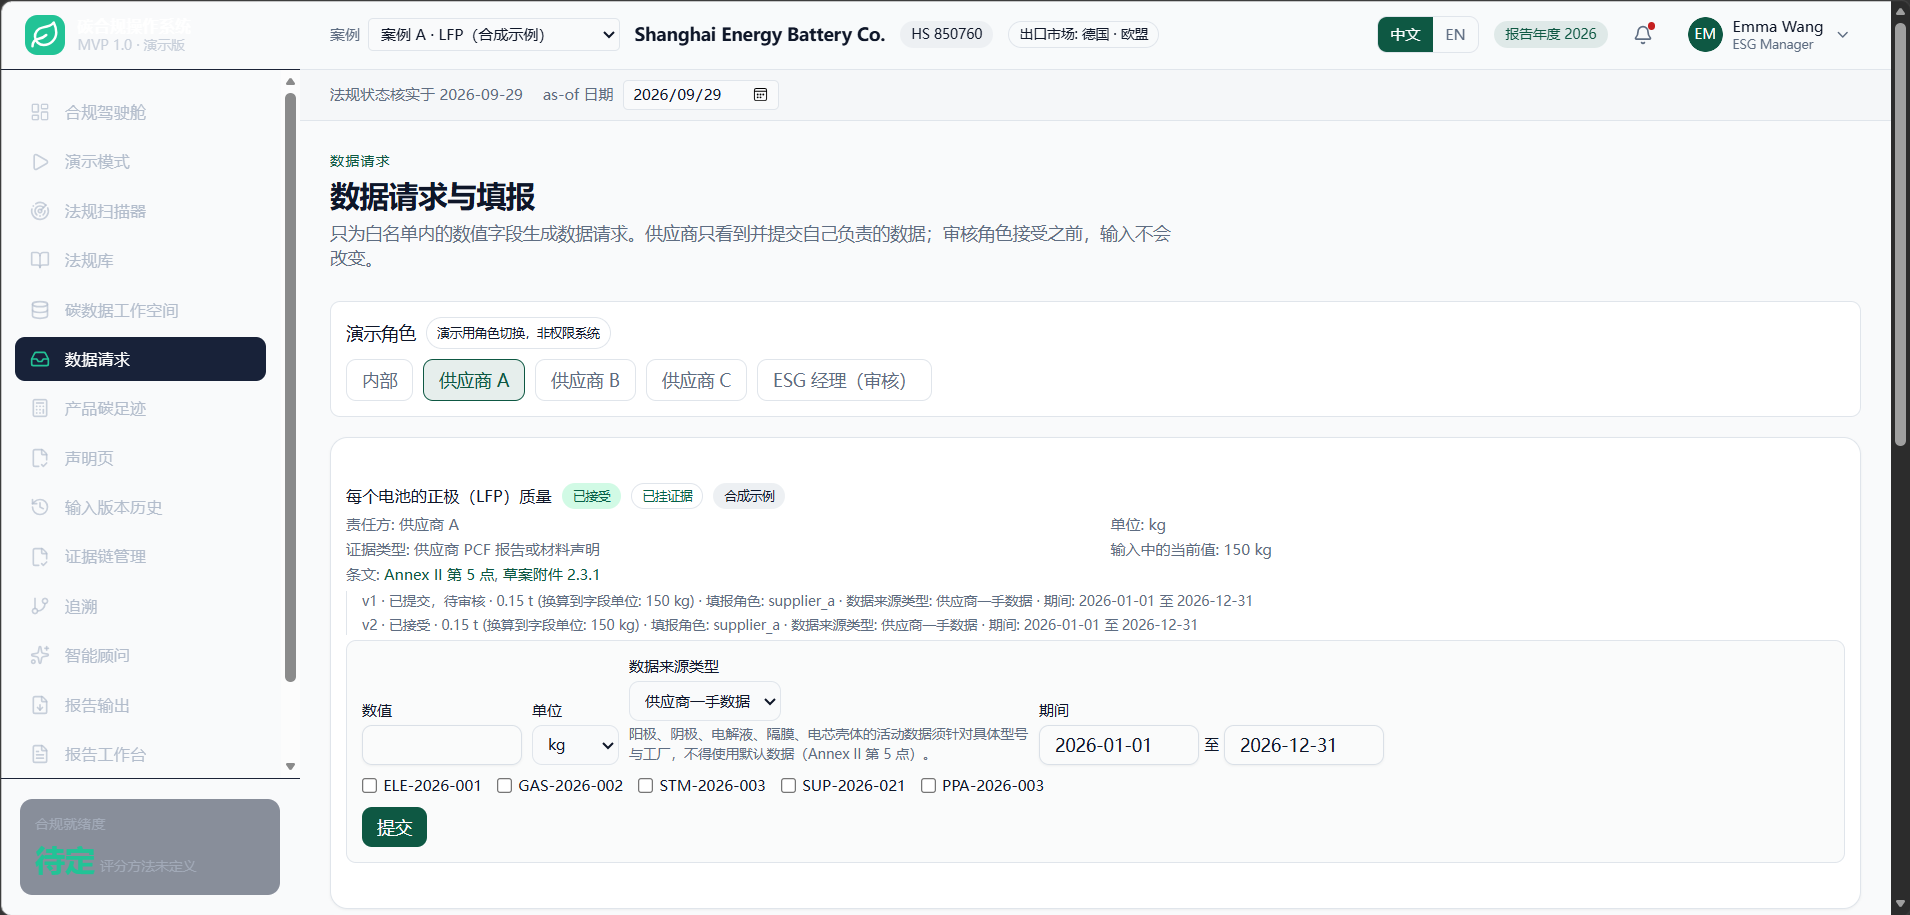Click the 输入版本历史 history icon

point(40,507)
